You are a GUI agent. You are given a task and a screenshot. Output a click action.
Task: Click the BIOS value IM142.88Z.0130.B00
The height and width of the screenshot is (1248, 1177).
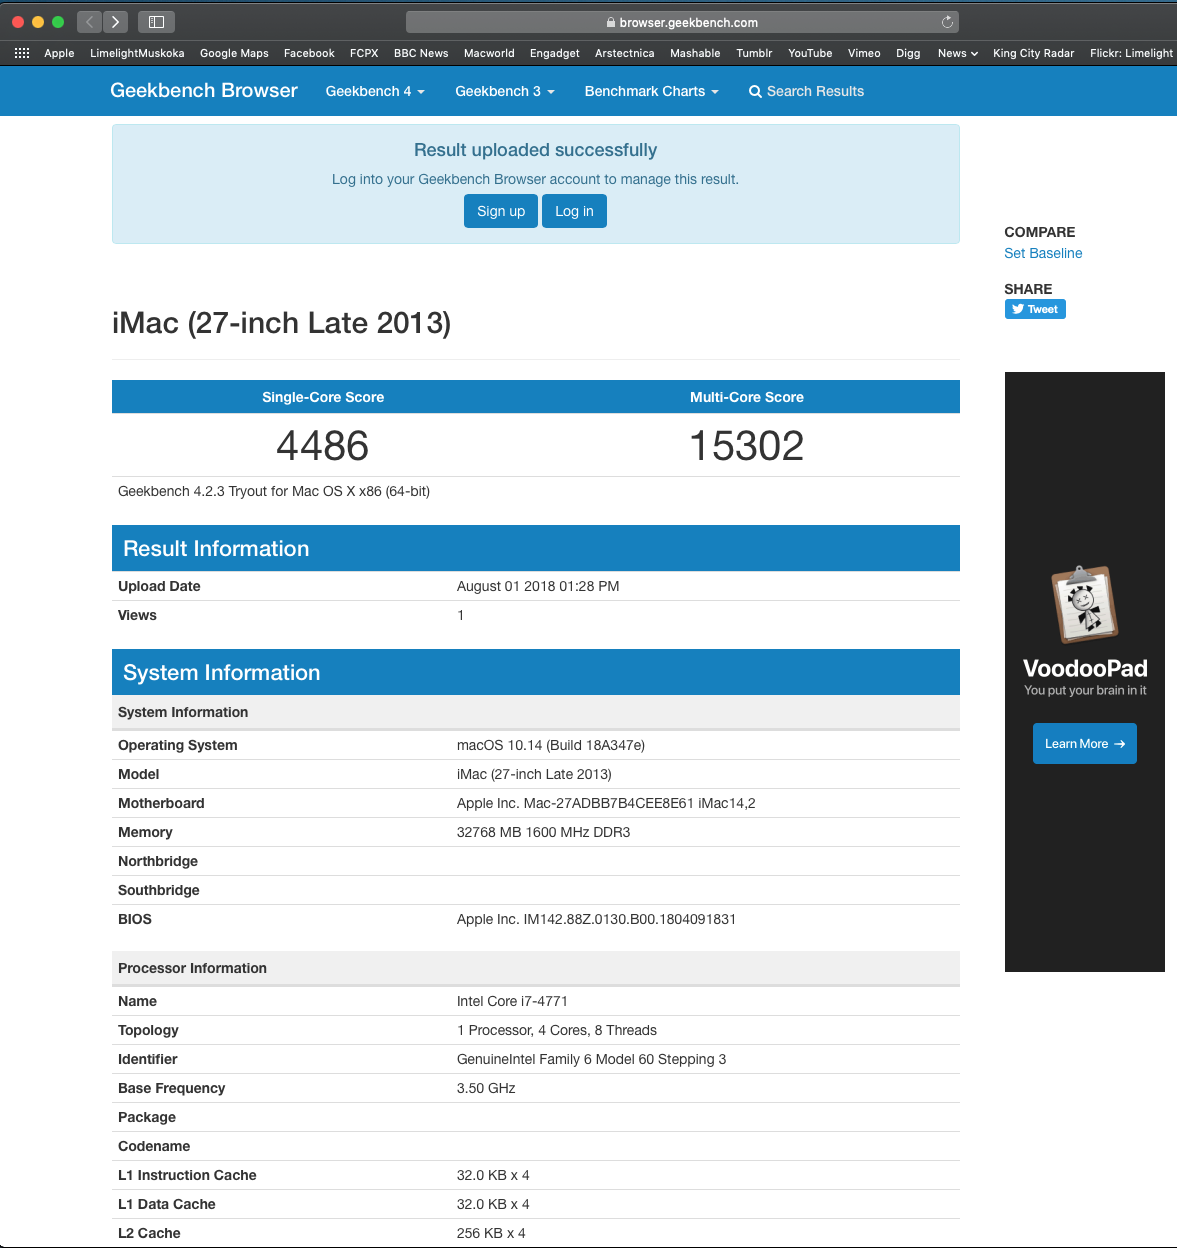tap(596, 919)
